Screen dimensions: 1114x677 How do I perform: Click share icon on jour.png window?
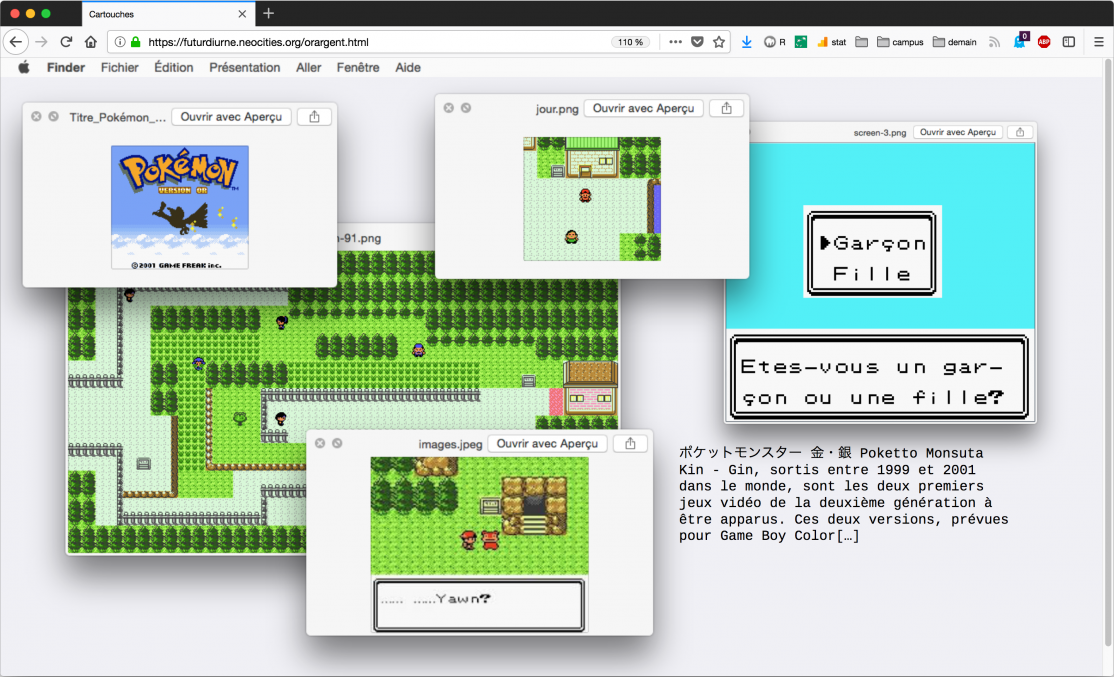click(x=726, y=108)
